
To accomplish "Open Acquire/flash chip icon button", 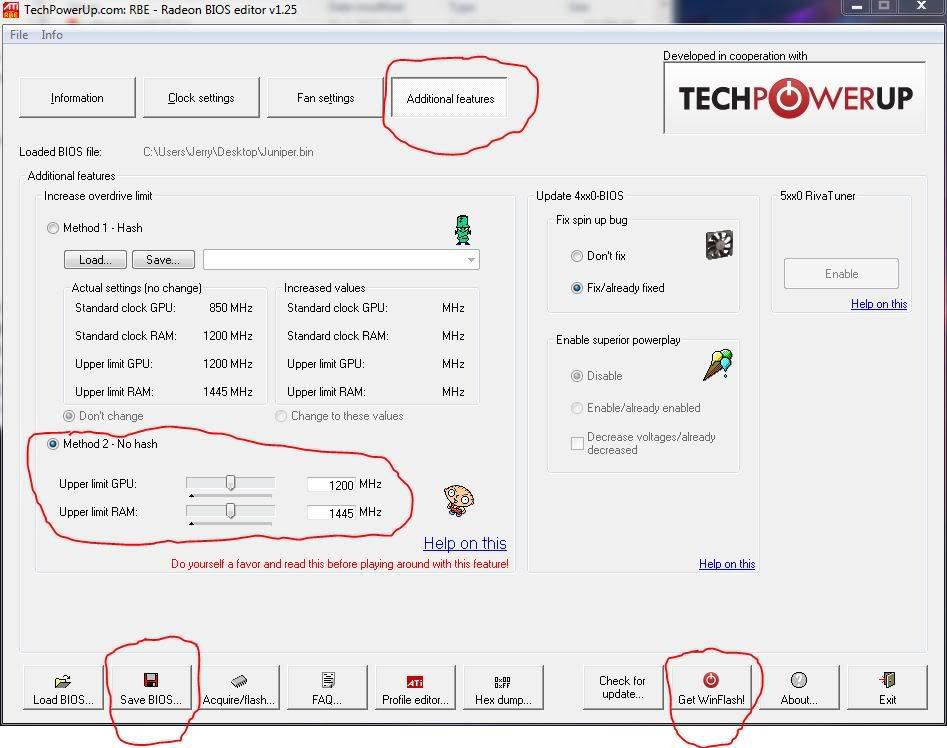I will coord(239,688).
